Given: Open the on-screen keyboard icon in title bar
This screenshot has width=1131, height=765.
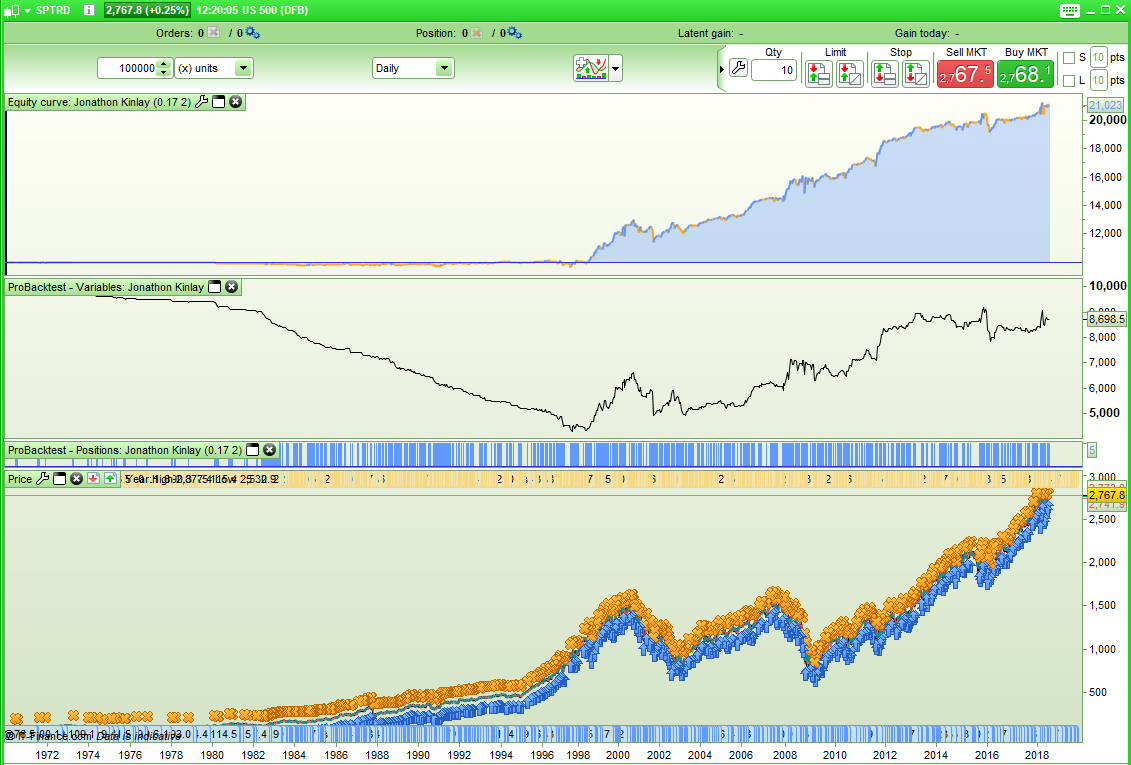Looking at the screenshot, I should [1070, 10].
